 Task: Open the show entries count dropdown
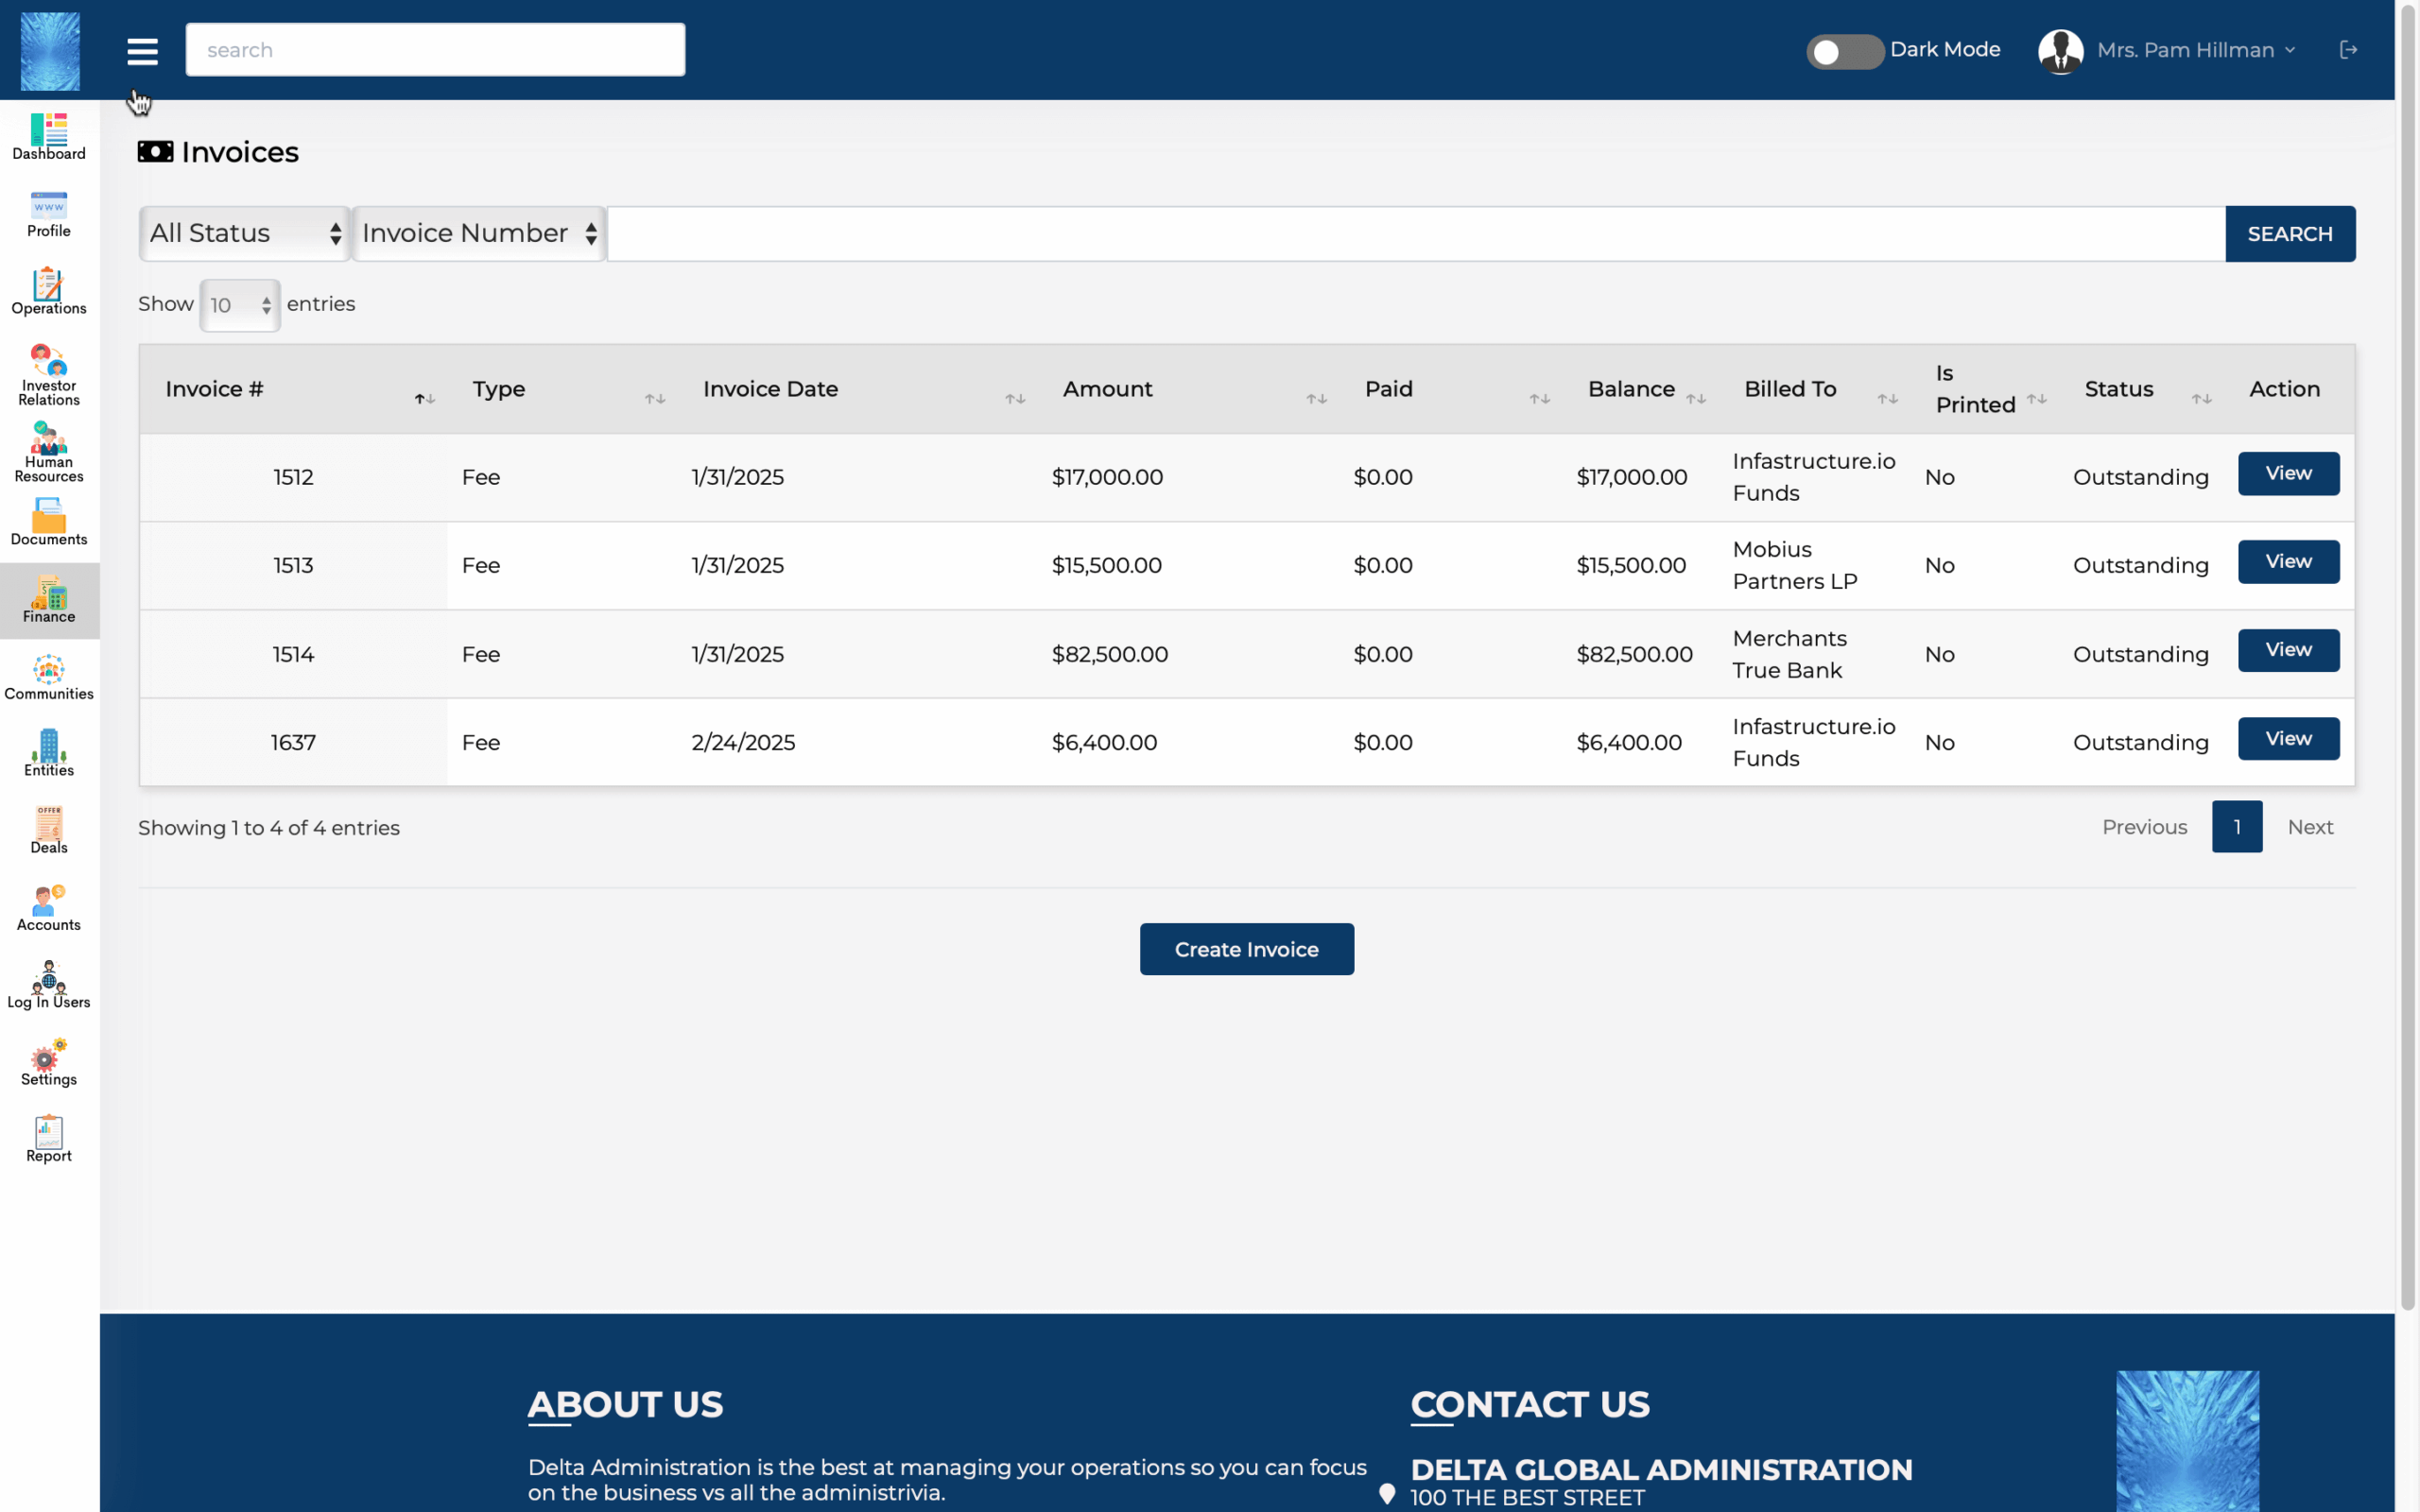[240, 305]
